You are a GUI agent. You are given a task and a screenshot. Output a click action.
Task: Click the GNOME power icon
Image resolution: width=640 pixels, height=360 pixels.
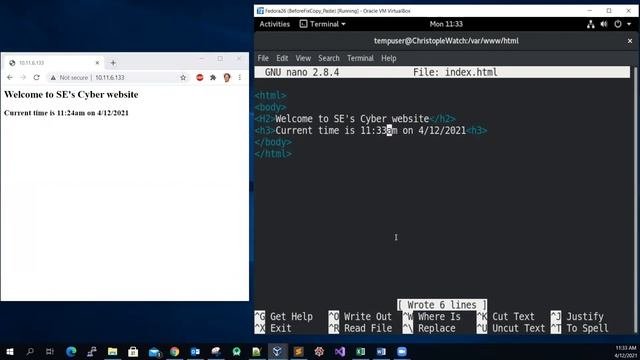618,24
